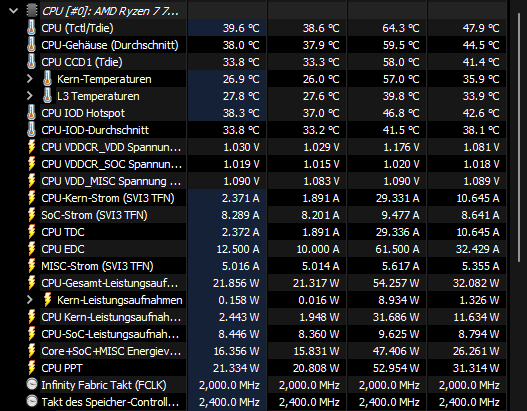The image size is (527, 411).
Task: Select the CPU-IOD-Durchschnitt row label
Action: click(x=95, y=130)
